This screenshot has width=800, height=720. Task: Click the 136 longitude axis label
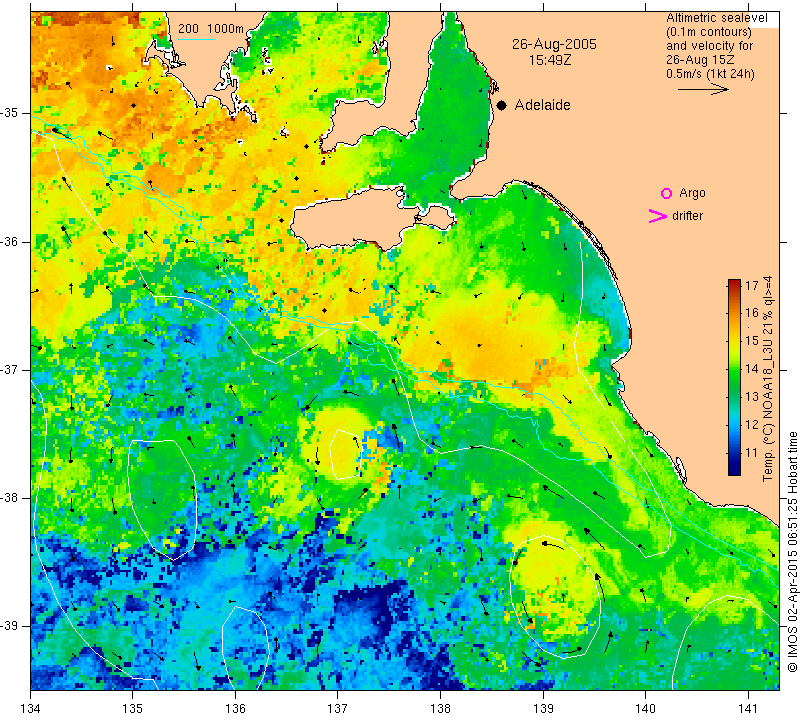click(235, 709)
